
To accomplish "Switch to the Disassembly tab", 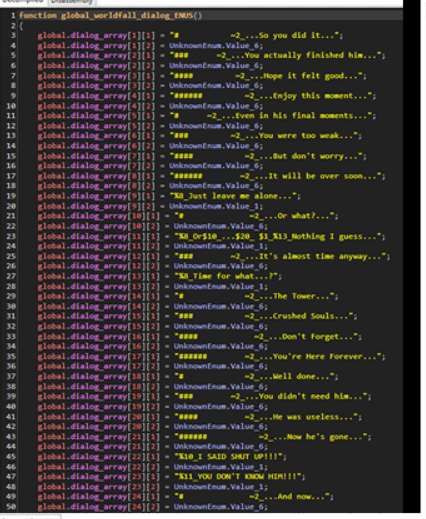I will coord(72,2).
